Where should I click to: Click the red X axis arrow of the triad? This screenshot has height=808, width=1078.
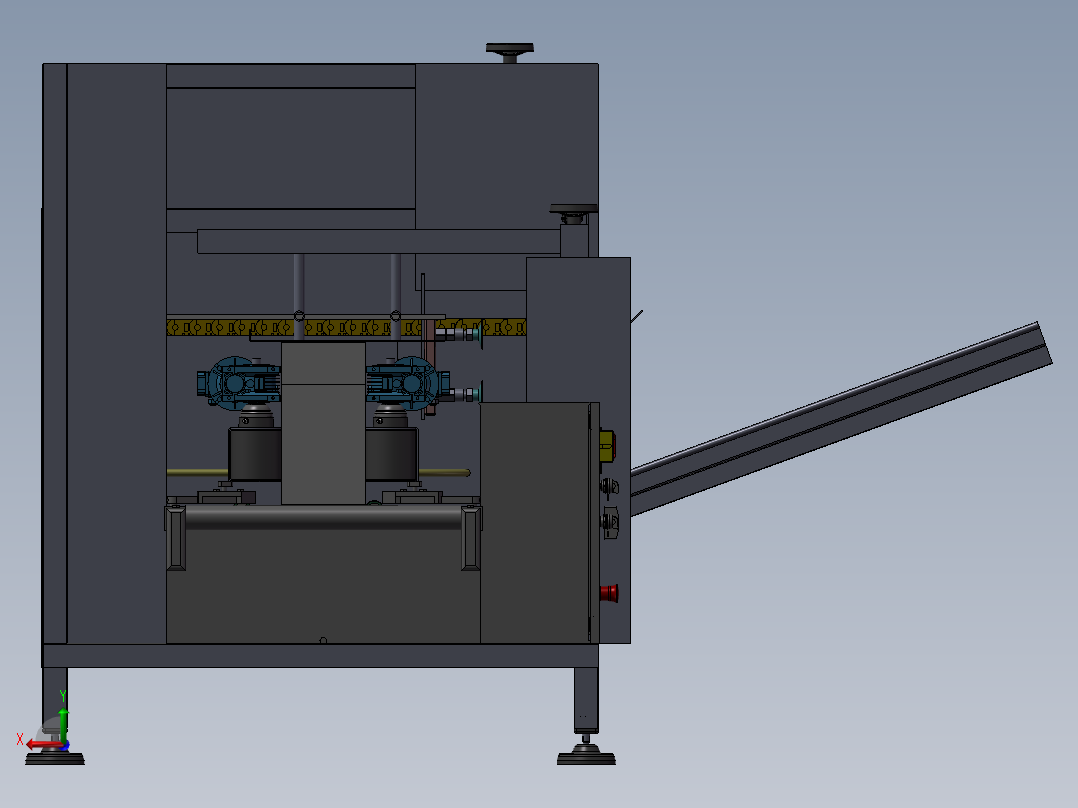click(43, 744)
